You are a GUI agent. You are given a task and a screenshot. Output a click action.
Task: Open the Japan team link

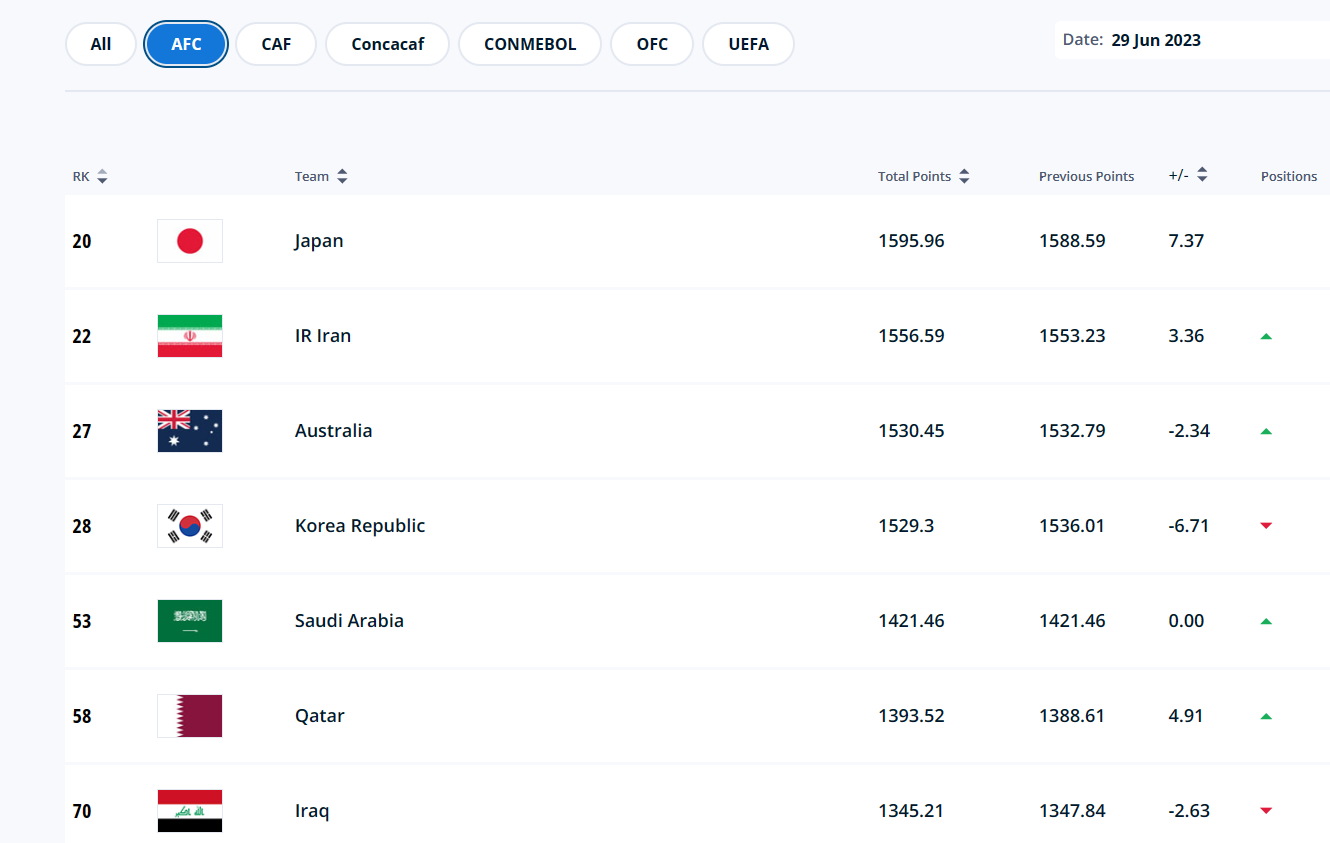[x=319, y=241]
